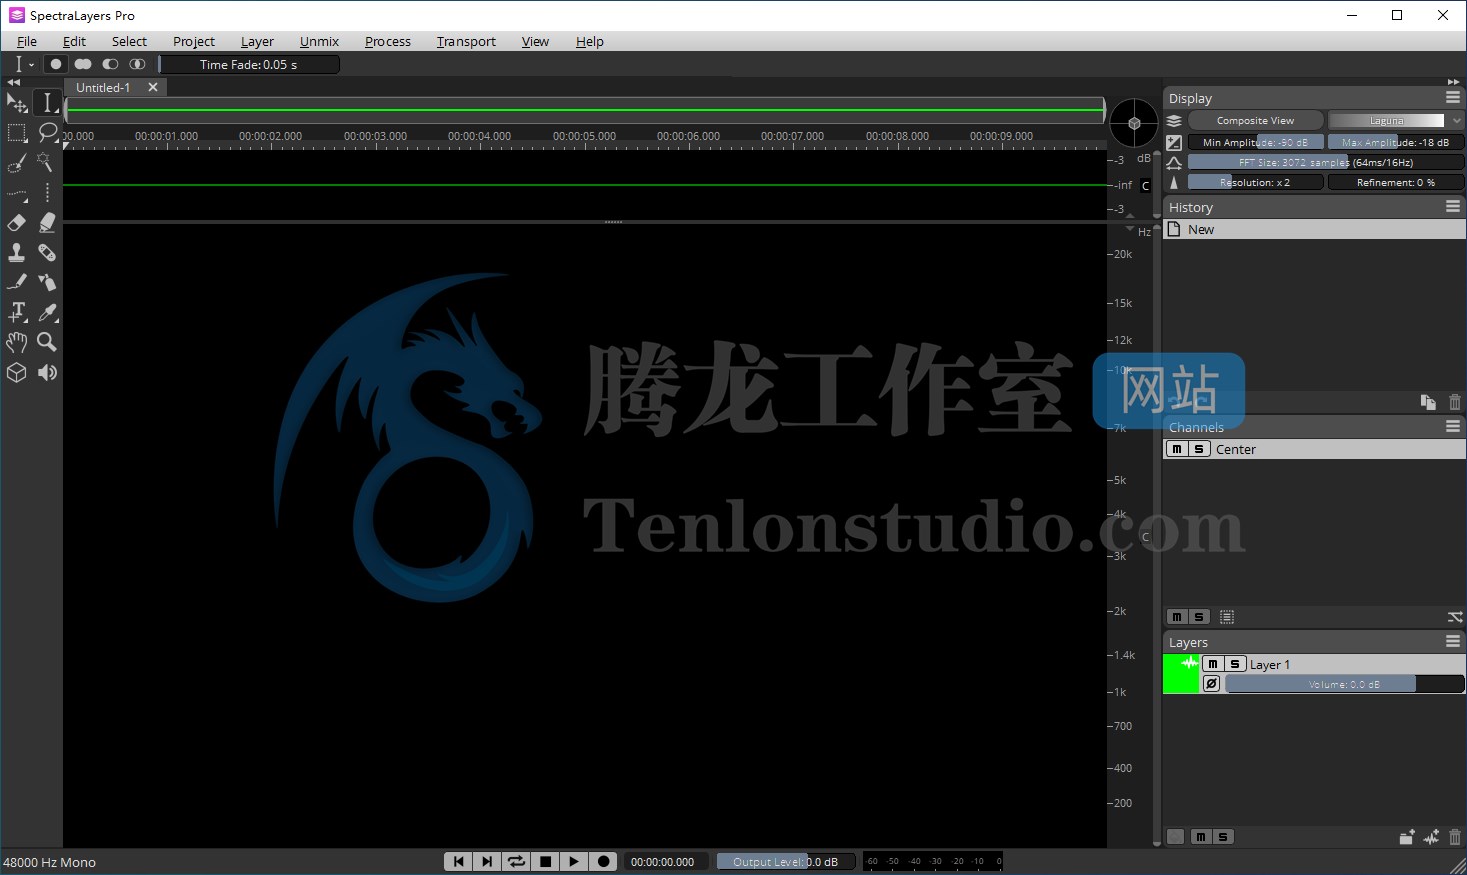This screenshot has height=875, width=1467.
Task: Select the Draw pencil tool
Action: click(x=17, y=283)
